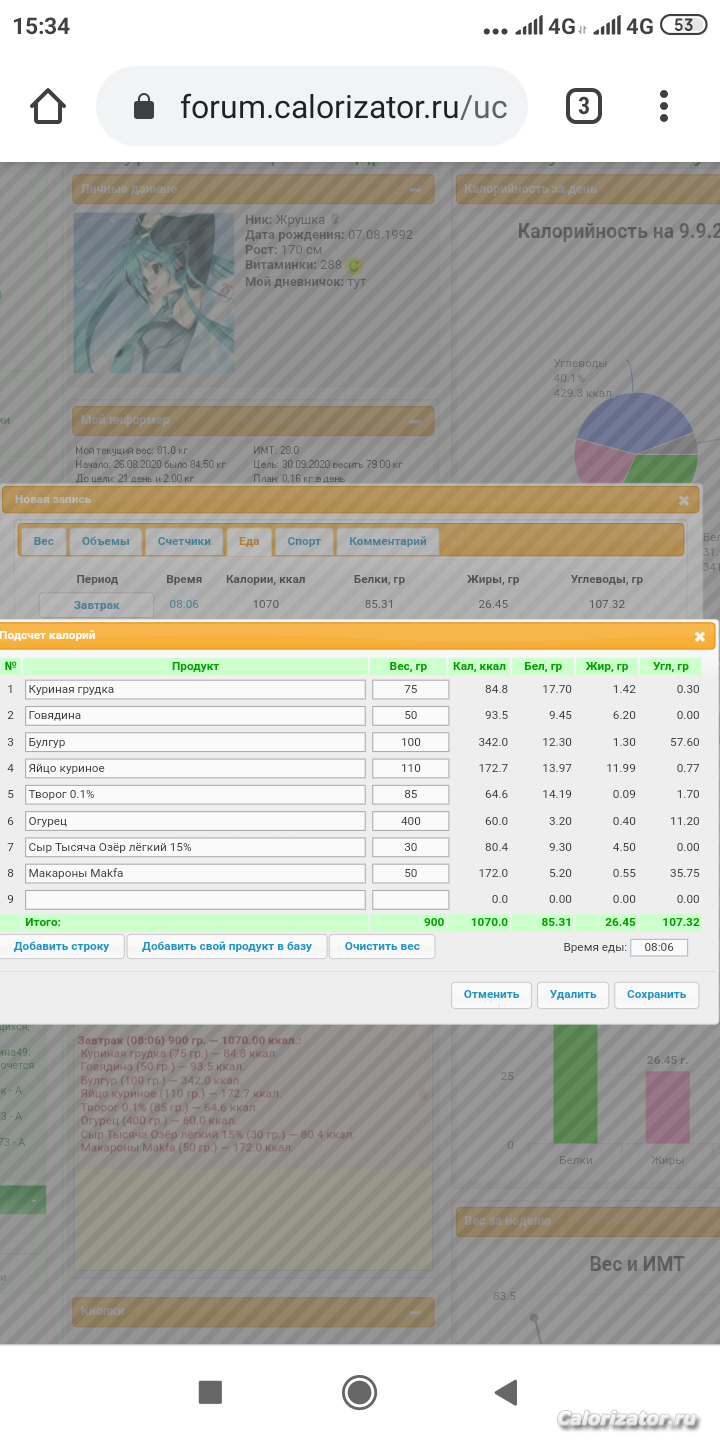Click the Сохранить button

click(x=656, y=994)
